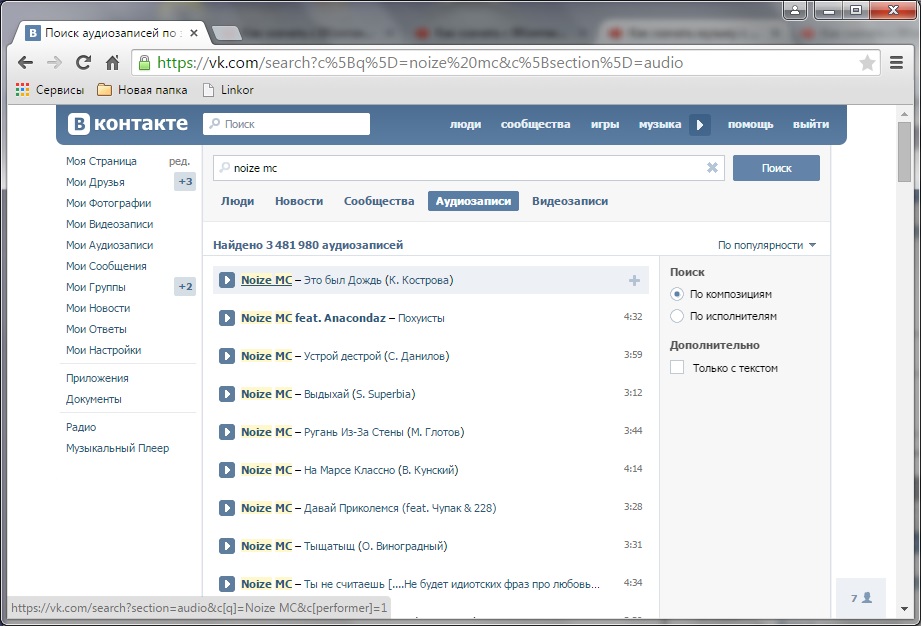Switch to Сообщества search tab
922x626 pixels.
[379, 201]
